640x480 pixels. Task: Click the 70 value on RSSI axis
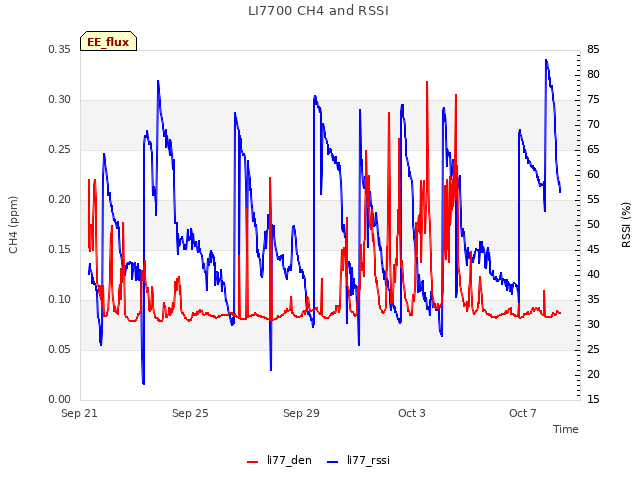click(x=593, y=124)
